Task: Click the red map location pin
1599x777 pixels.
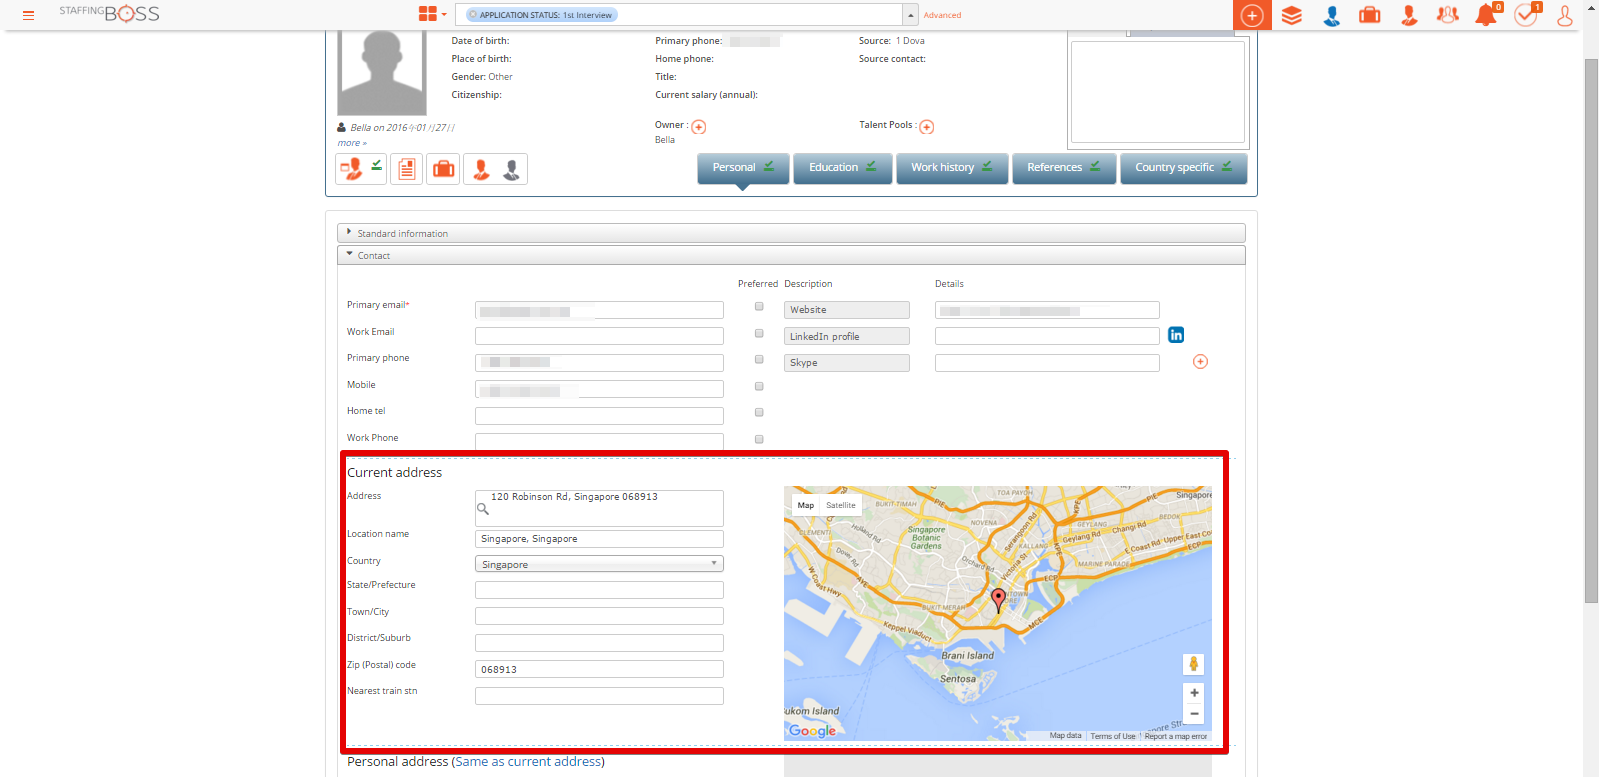Action: pos(998,600)
